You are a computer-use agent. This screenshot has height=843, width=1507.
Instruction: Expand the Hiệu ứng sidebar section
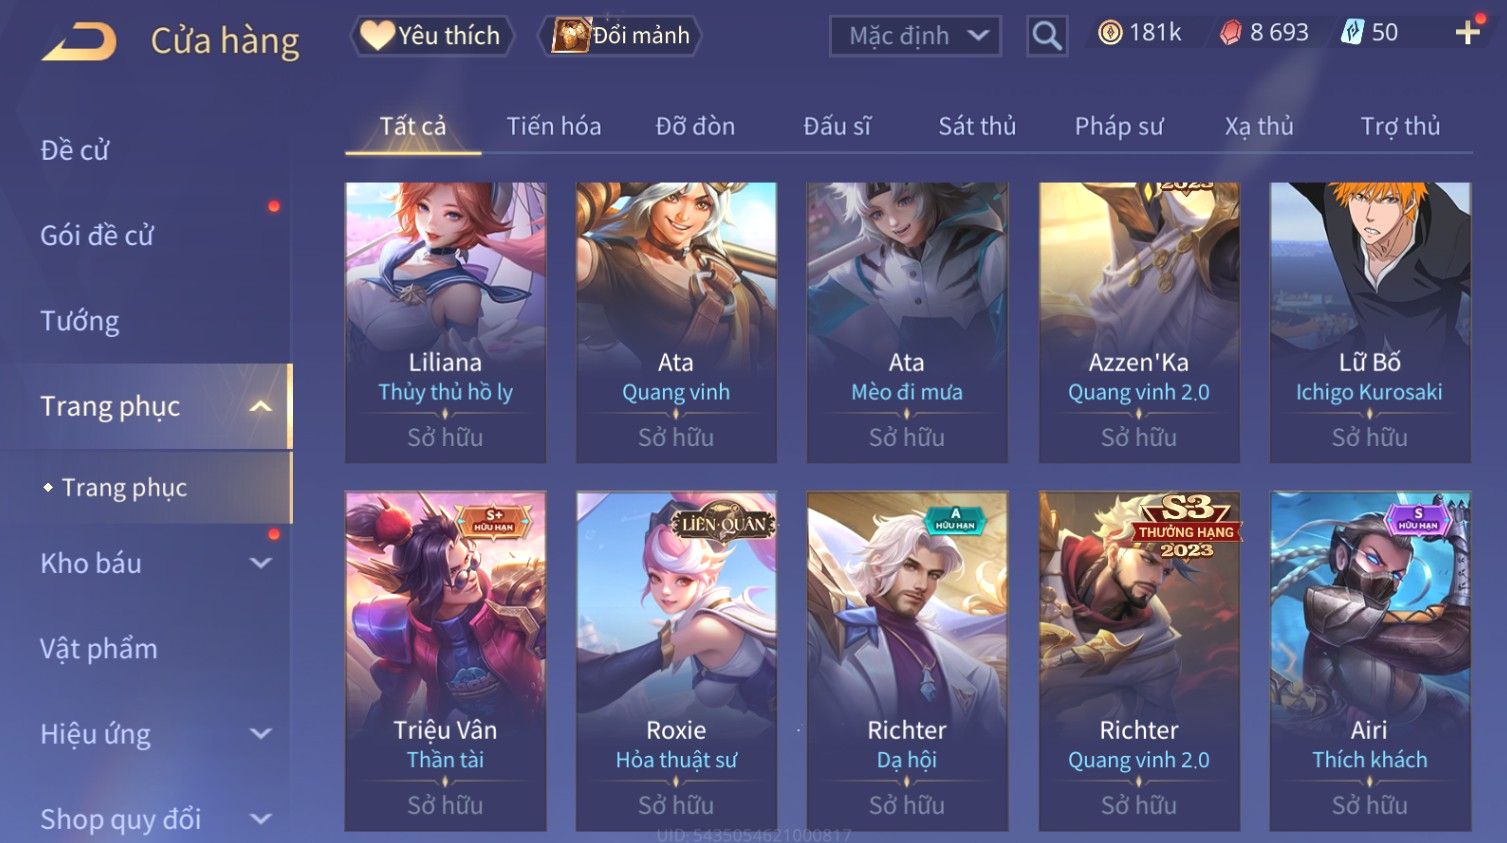(x=260, y=734)
